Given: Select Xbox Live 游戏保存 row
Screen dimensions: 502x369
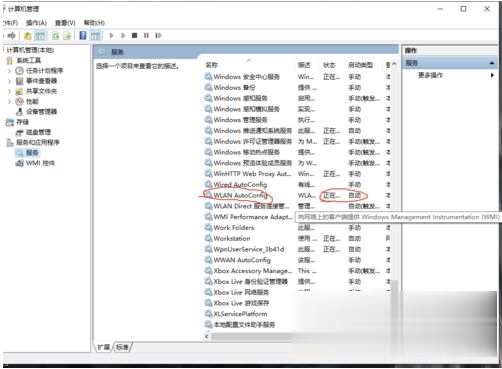Looking at the screenshot, I should (x=247, y=303).
